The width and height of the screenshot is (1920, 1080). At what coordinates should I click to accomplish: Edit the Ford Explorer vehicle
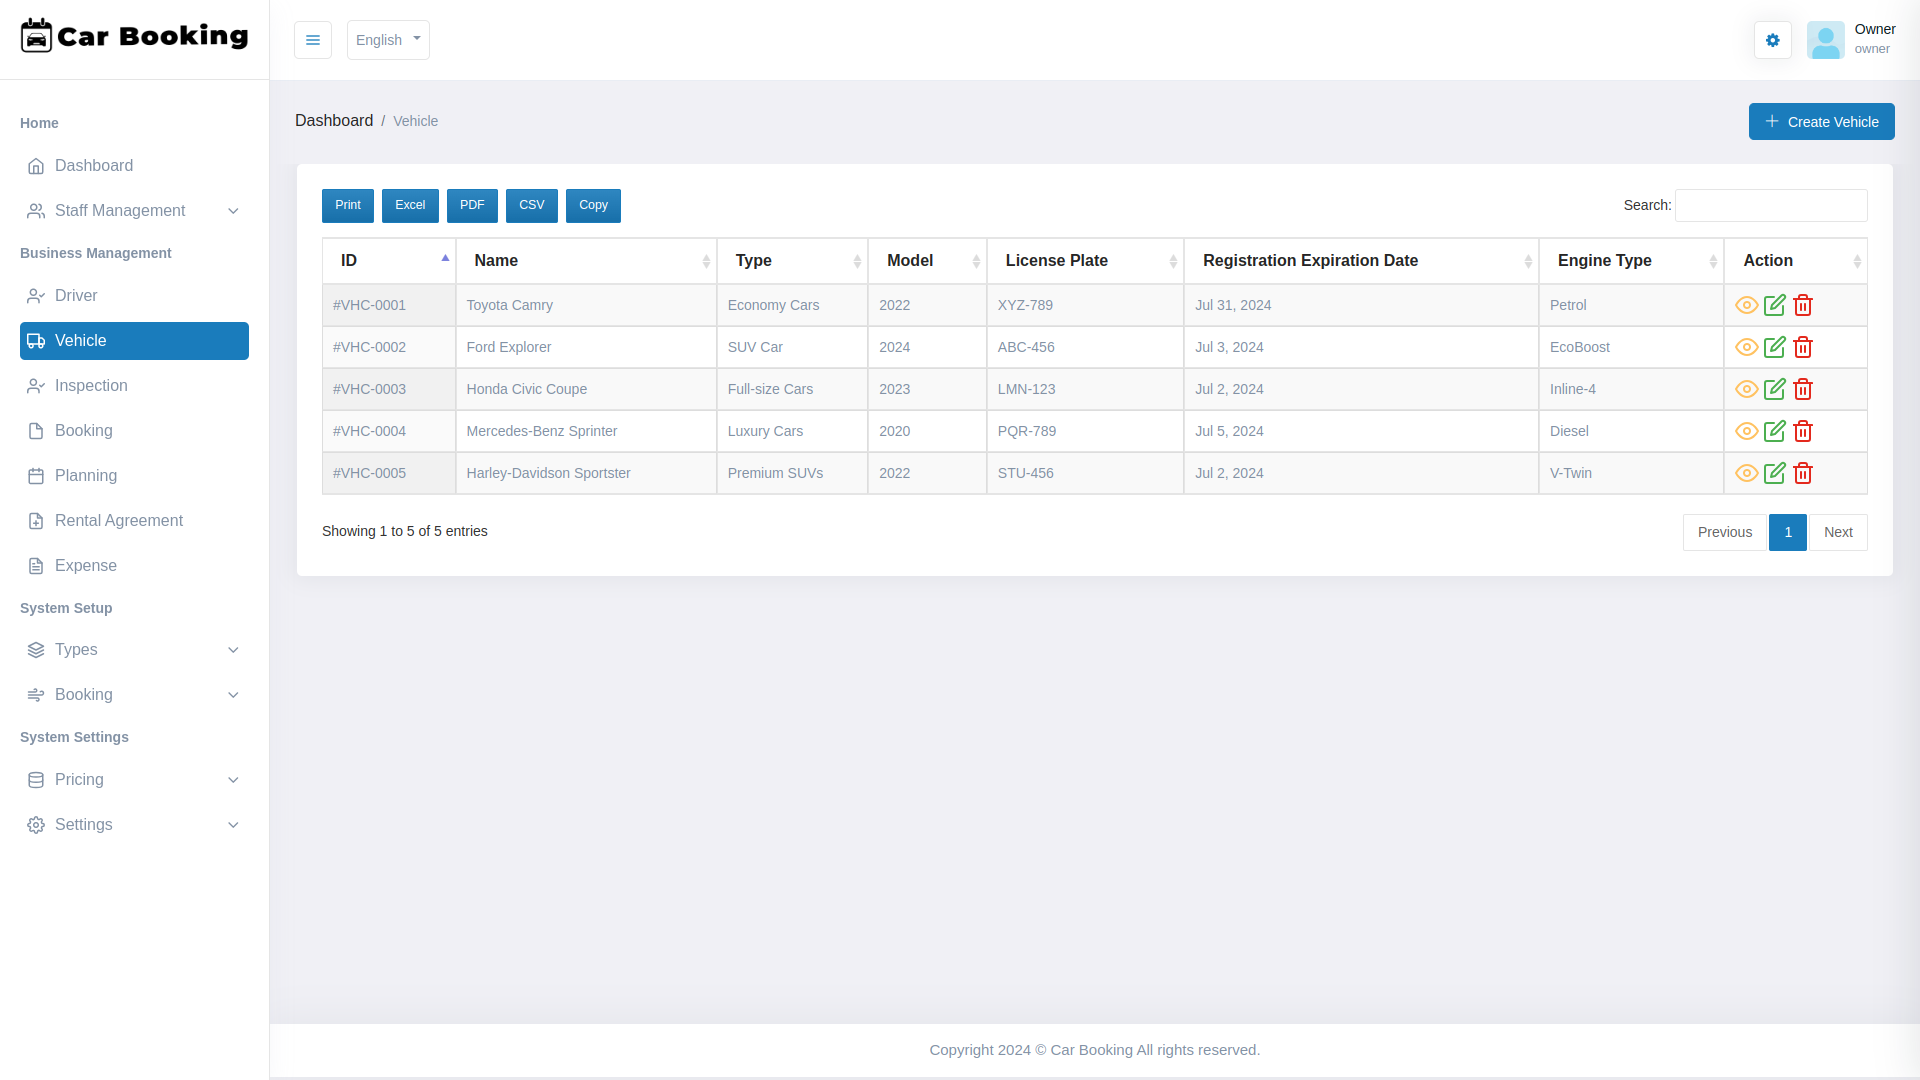point(1775,347)
